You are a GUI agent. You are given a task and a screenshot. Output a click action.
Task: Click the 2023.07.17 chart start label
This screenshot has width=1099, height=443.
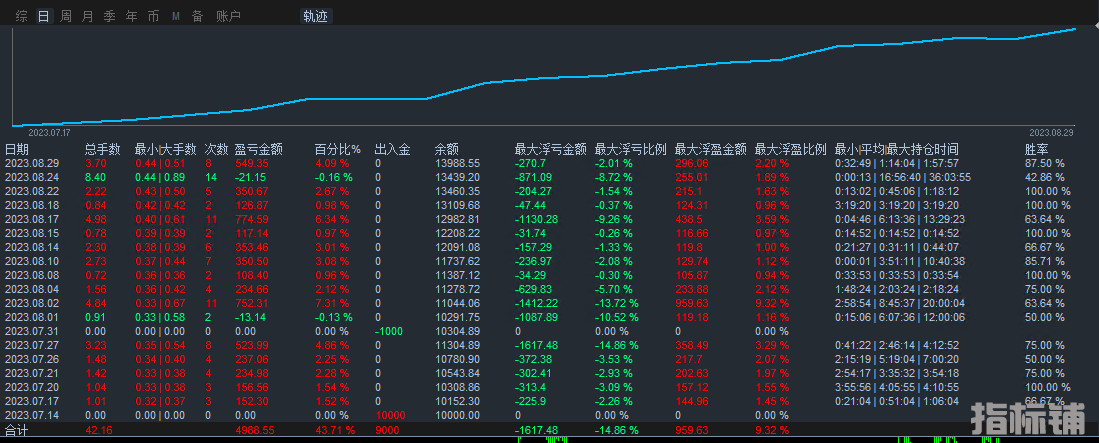click(49, 132)
